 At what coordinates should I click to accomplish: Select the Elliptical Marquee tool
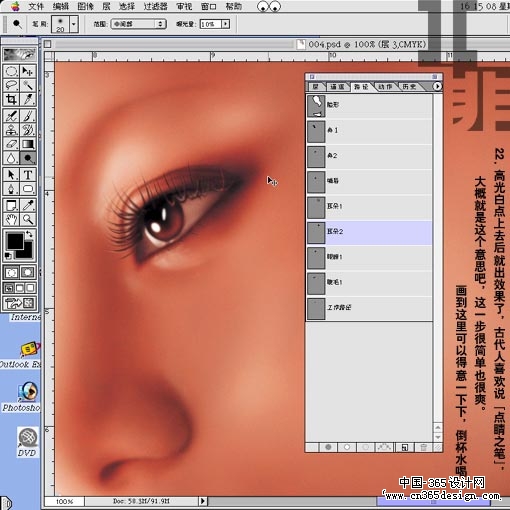pyautogui.click(x=11, y=71)
